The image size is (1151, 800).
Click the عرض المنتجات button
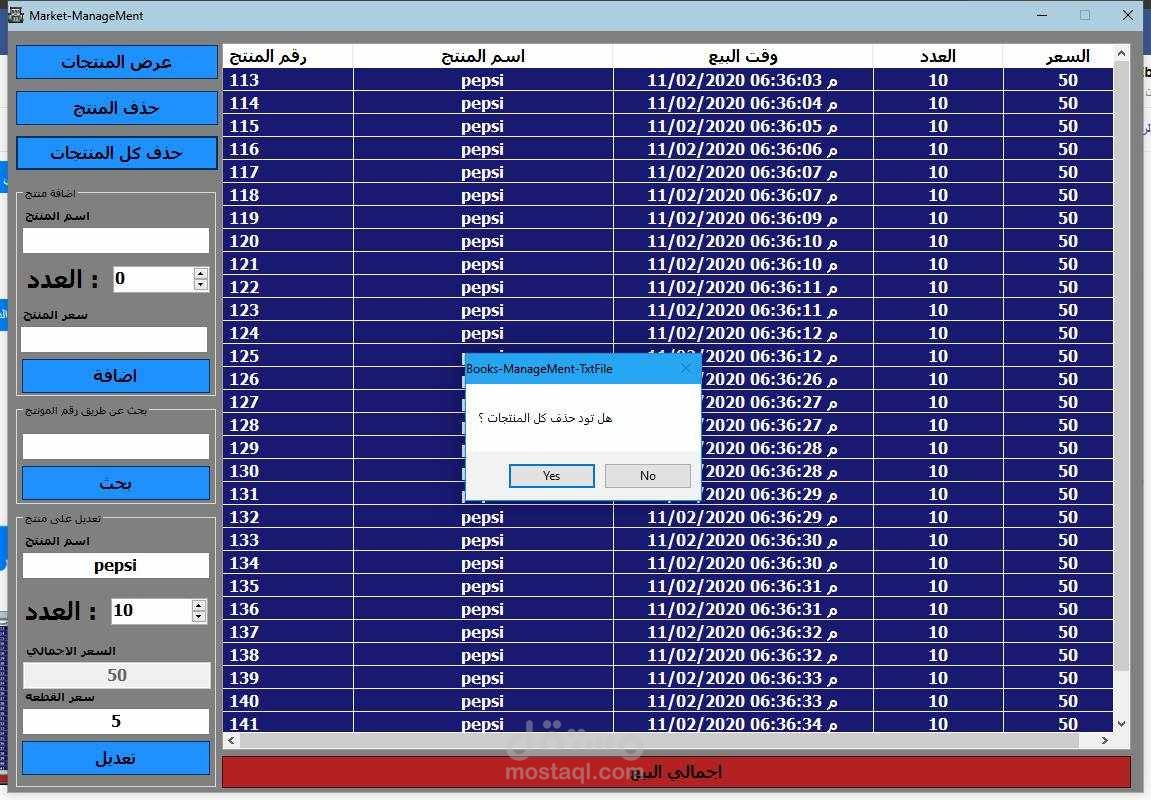pyautogui.click(x=117, y=62)
